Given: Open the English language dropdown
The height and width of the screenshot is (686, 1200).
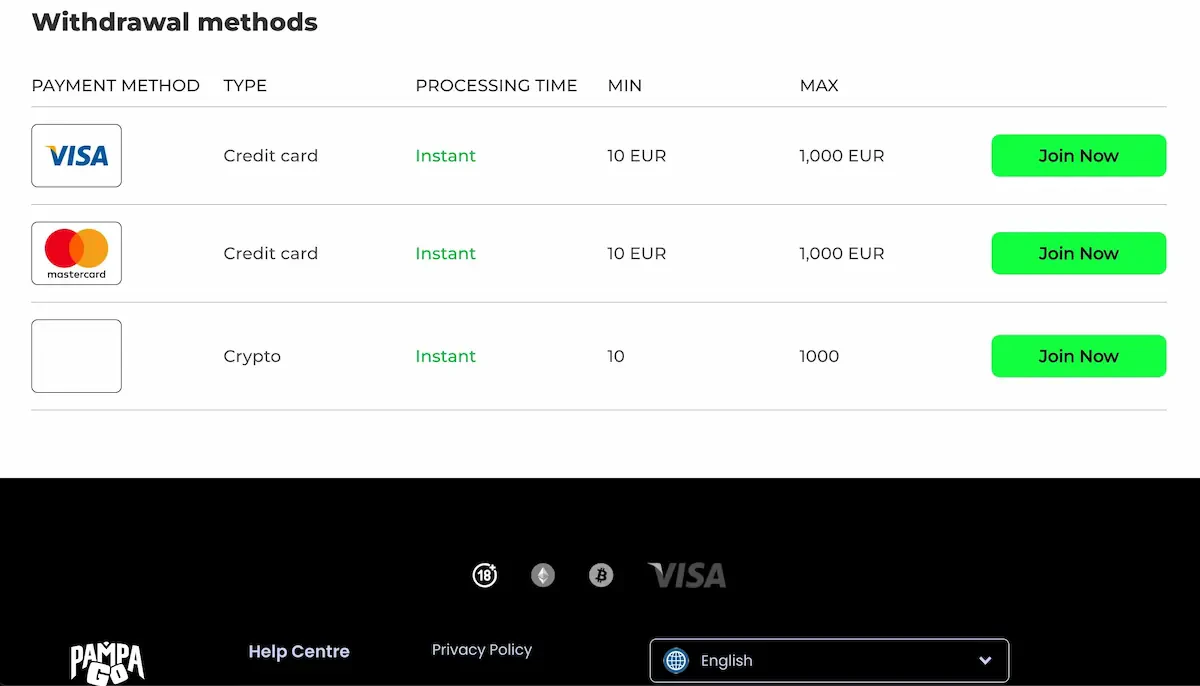Looking at the screenshot, I should point(828,661).
